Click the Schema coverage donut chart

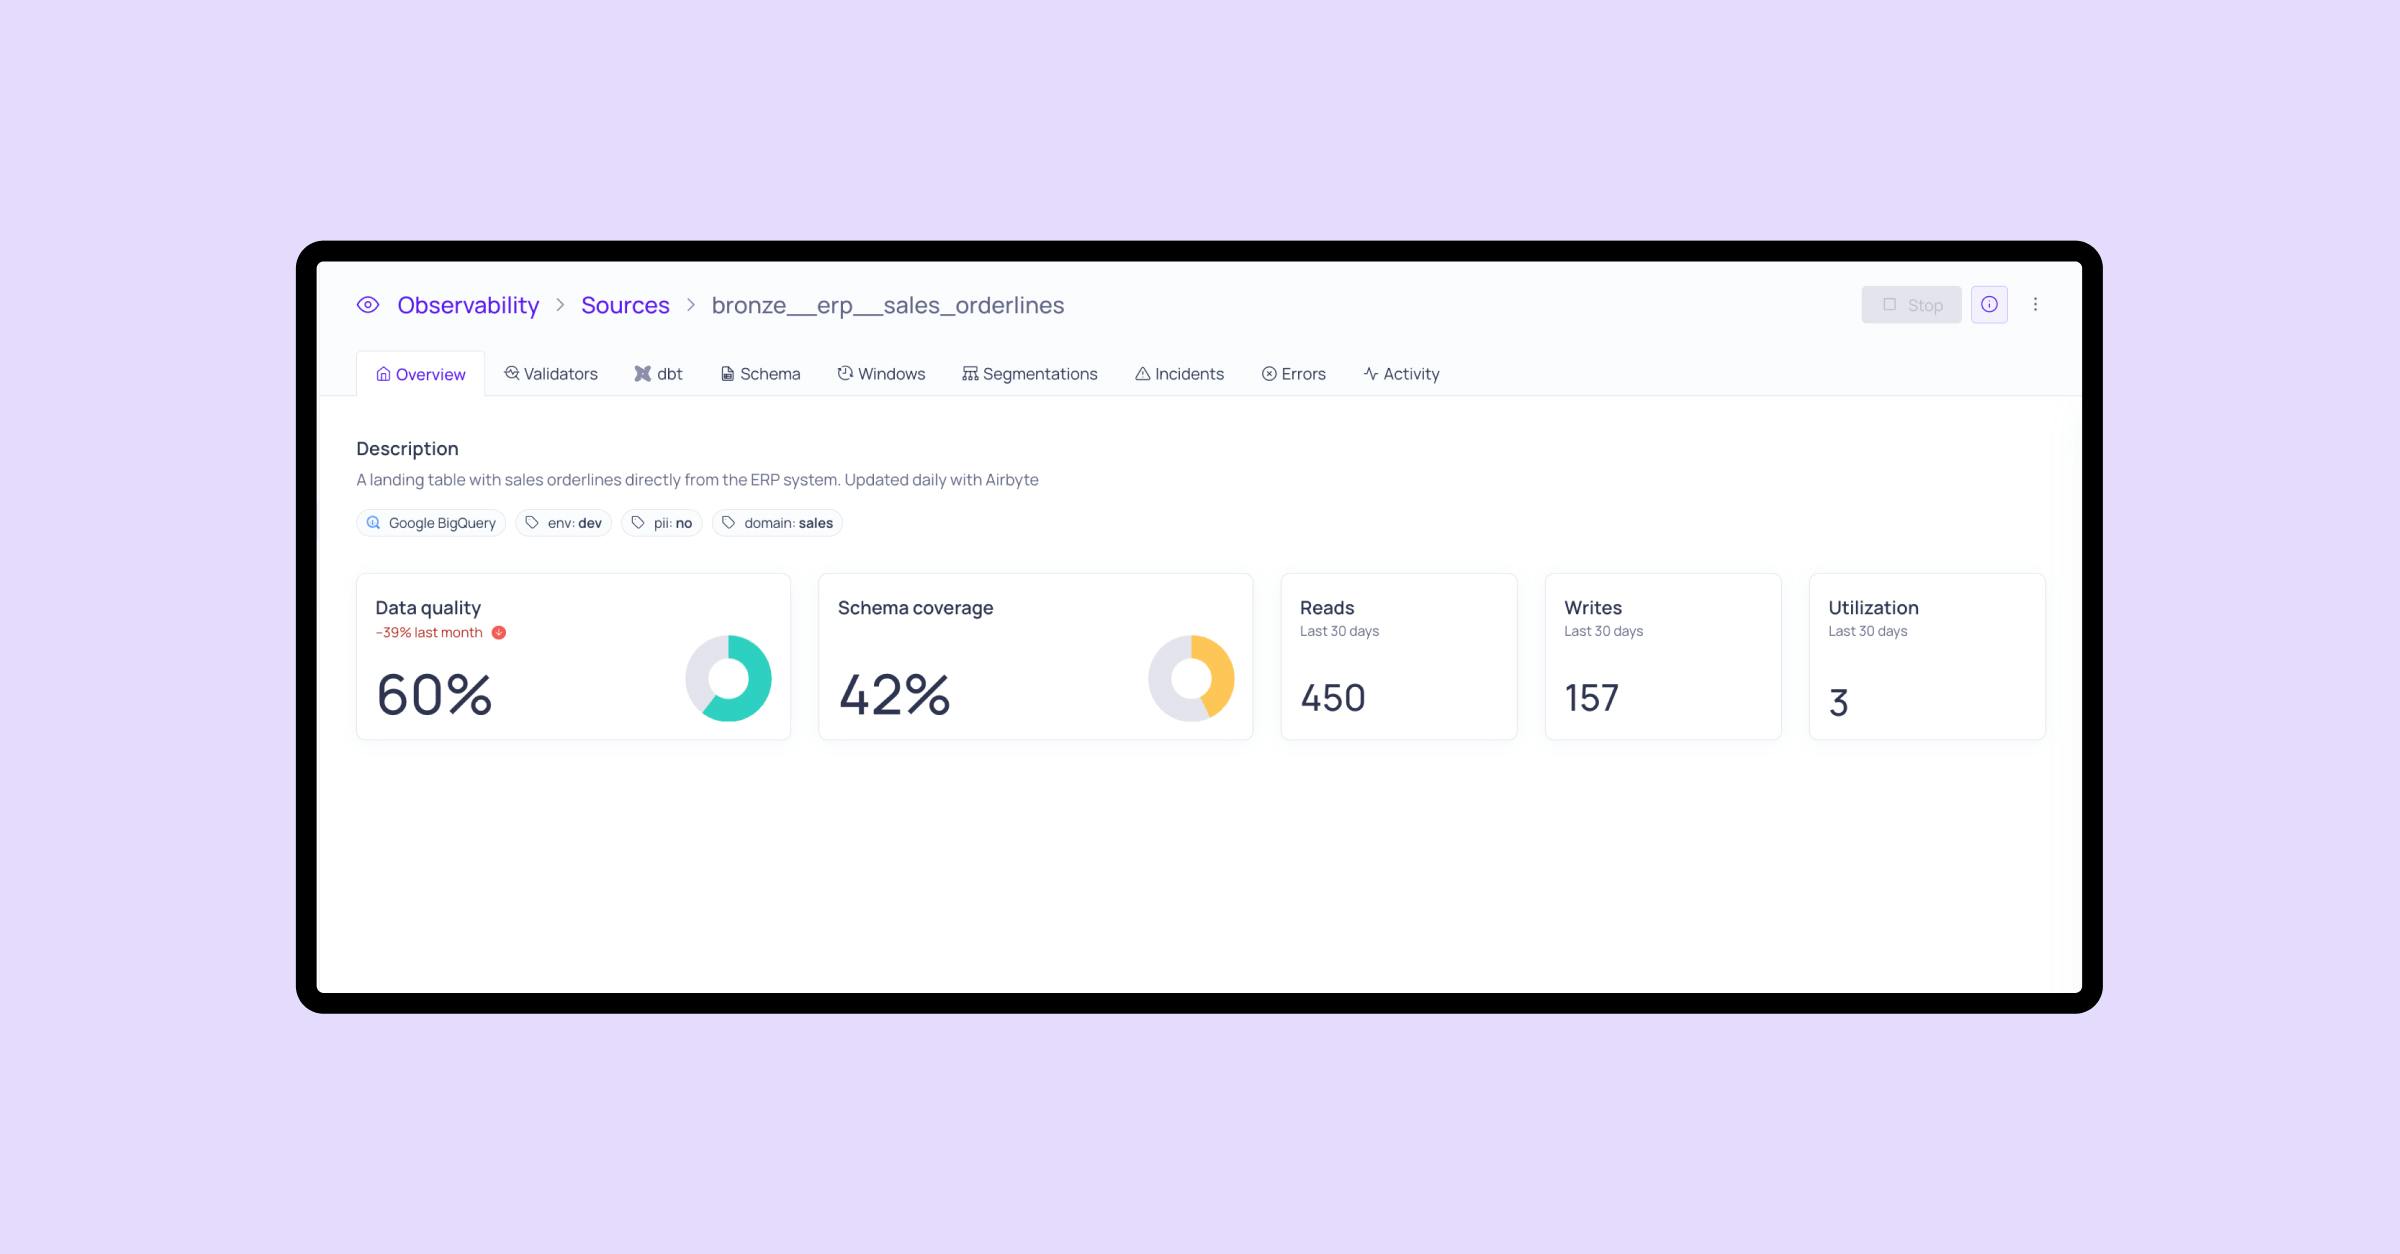point(1191,678)
